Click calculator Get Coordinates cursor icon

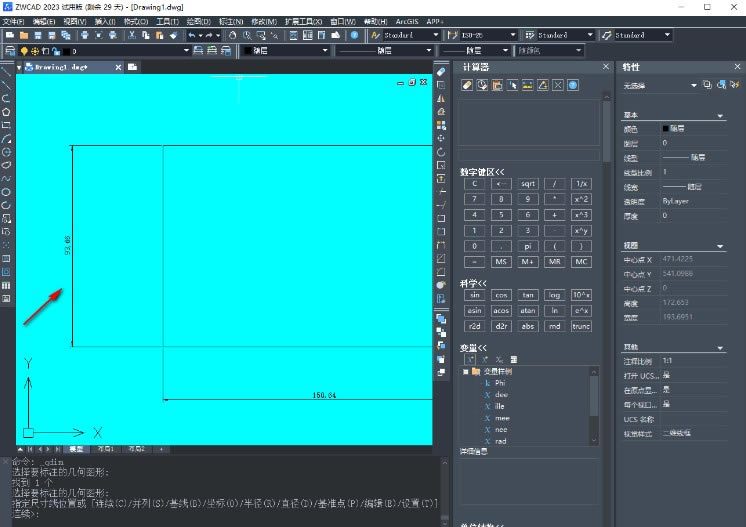coord(512,85)
